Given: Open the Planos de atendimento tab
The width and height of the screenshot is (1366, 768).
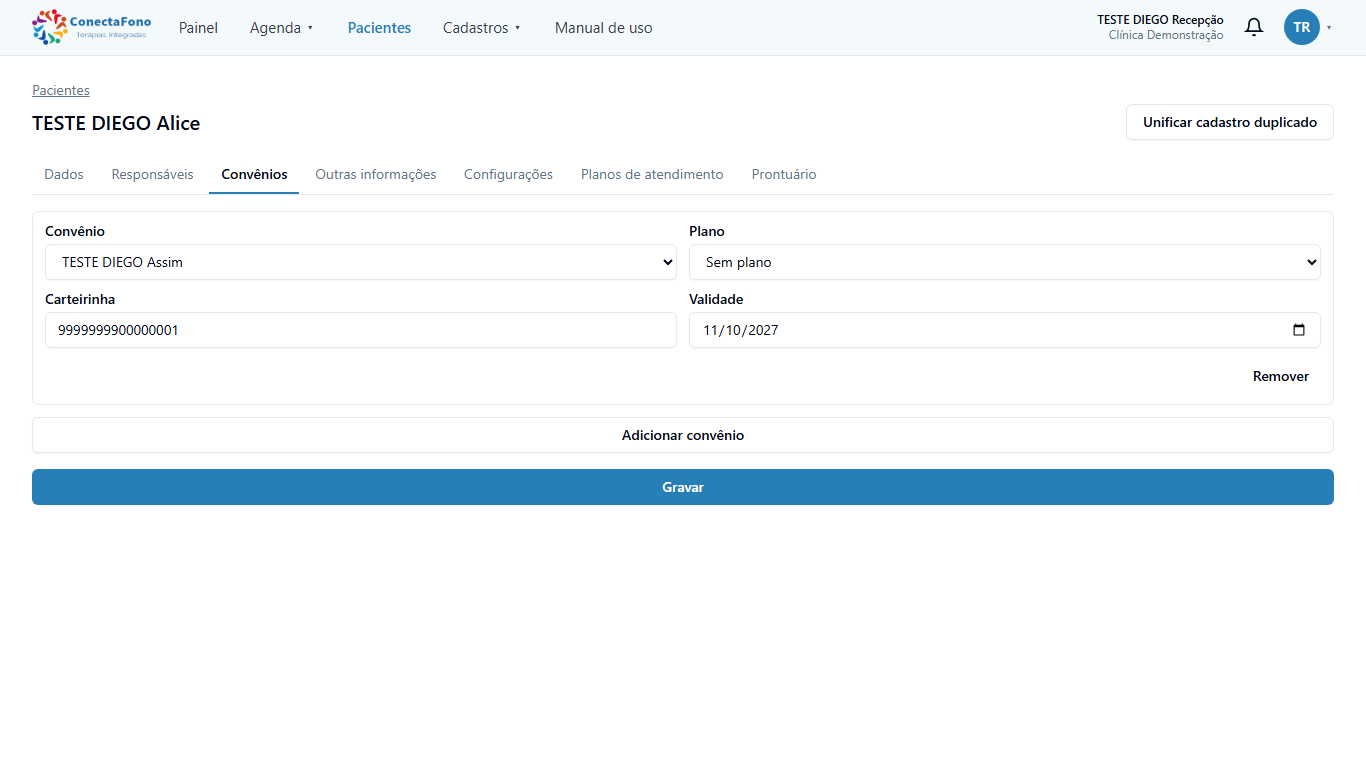Looking at the screenshot, I should pos(652,174).
